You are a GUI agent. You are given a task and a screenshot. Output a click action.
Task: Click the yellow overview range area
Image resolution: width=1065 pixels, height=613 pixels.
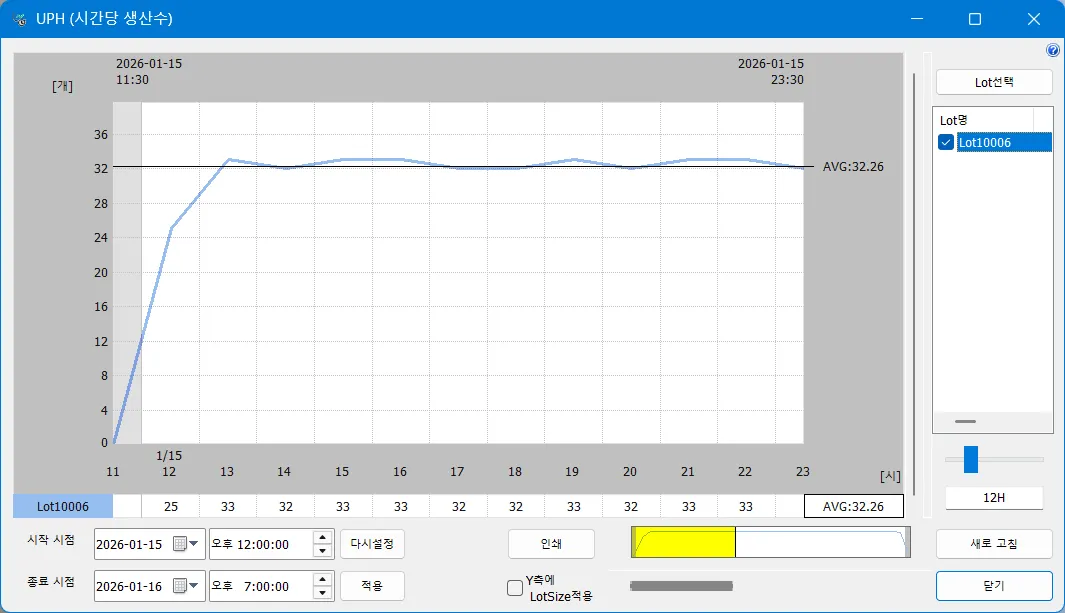[684, 543]
